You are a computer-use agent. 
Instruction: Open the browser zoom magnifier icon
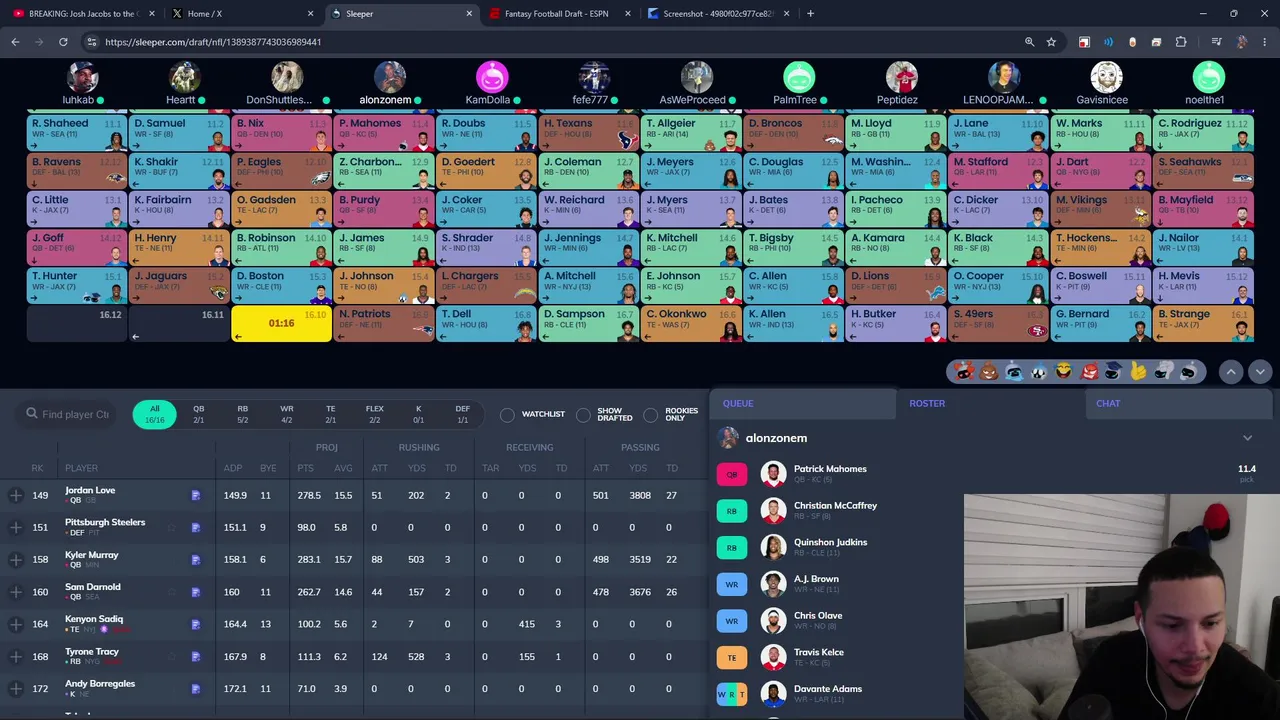tap(1029, 42)
